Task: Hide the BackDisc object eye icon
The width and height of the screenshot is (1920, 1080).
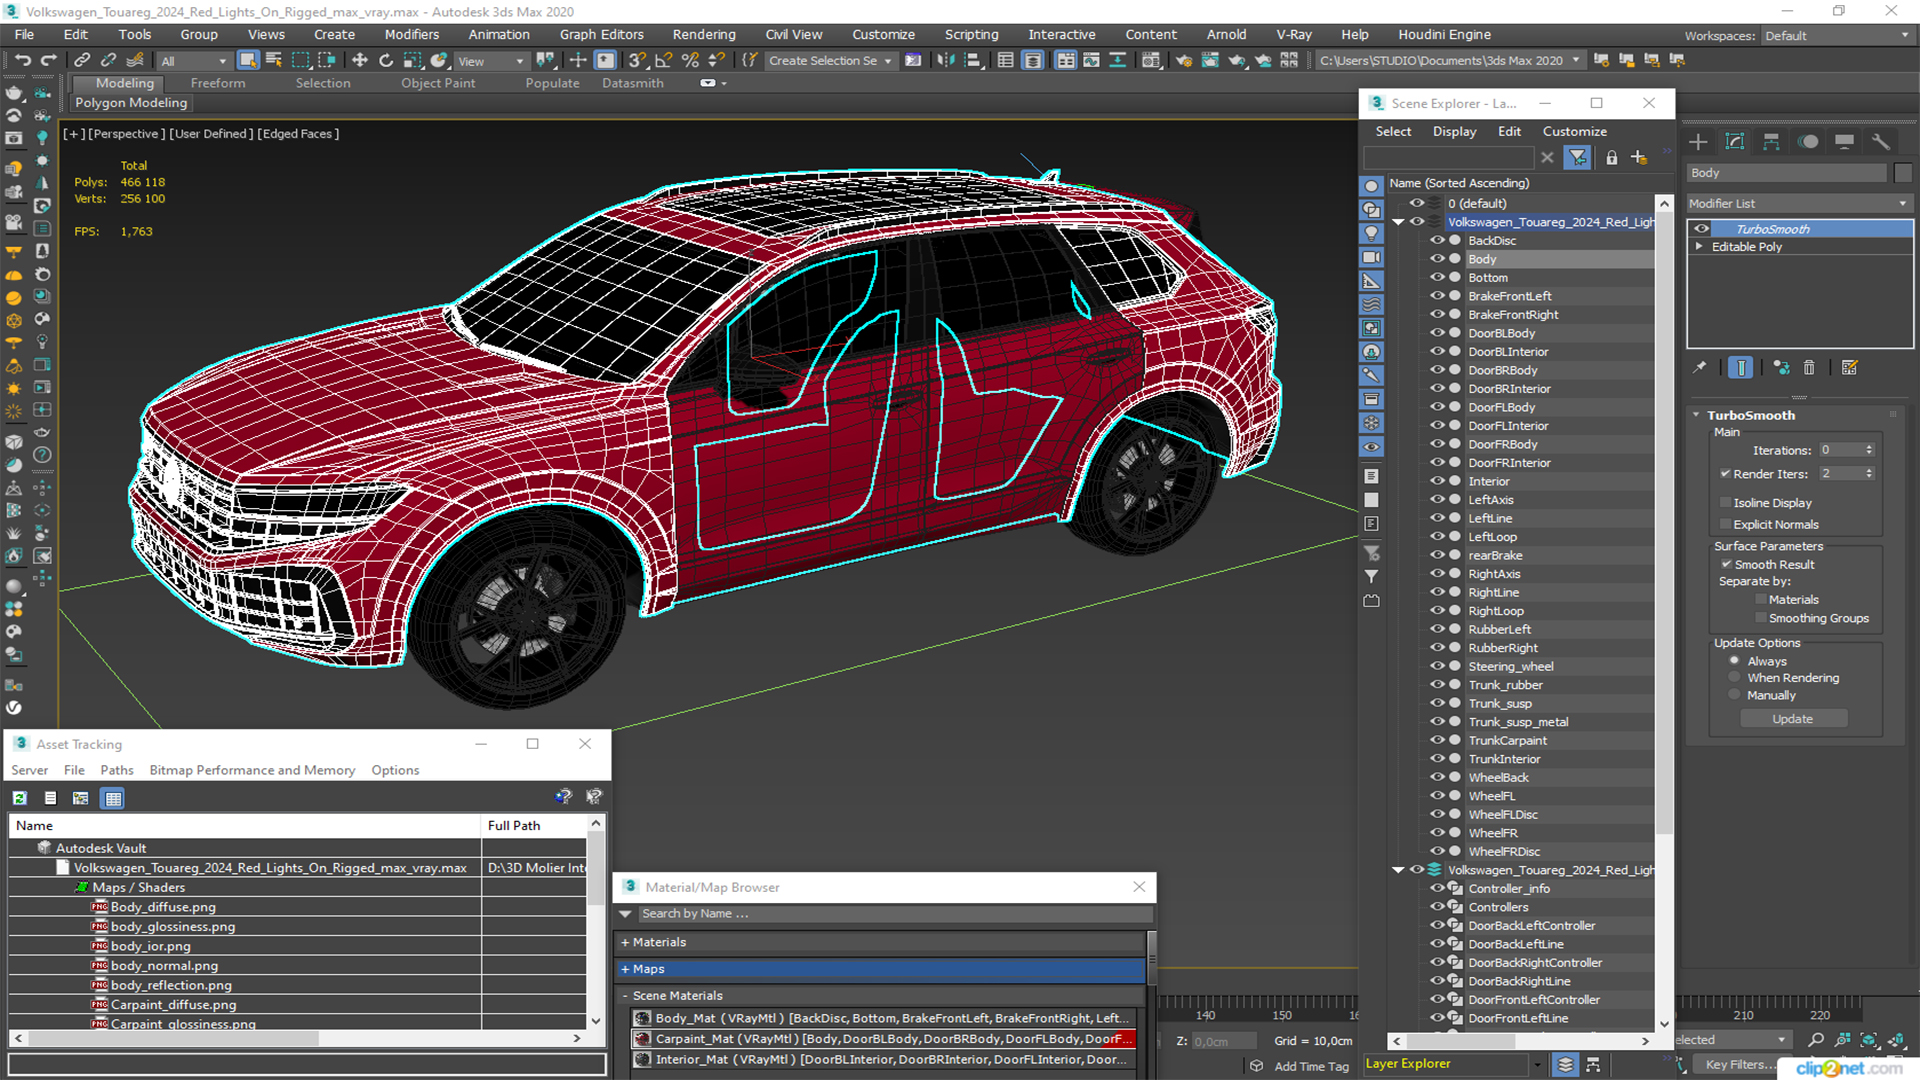Action: (1437, 241)
